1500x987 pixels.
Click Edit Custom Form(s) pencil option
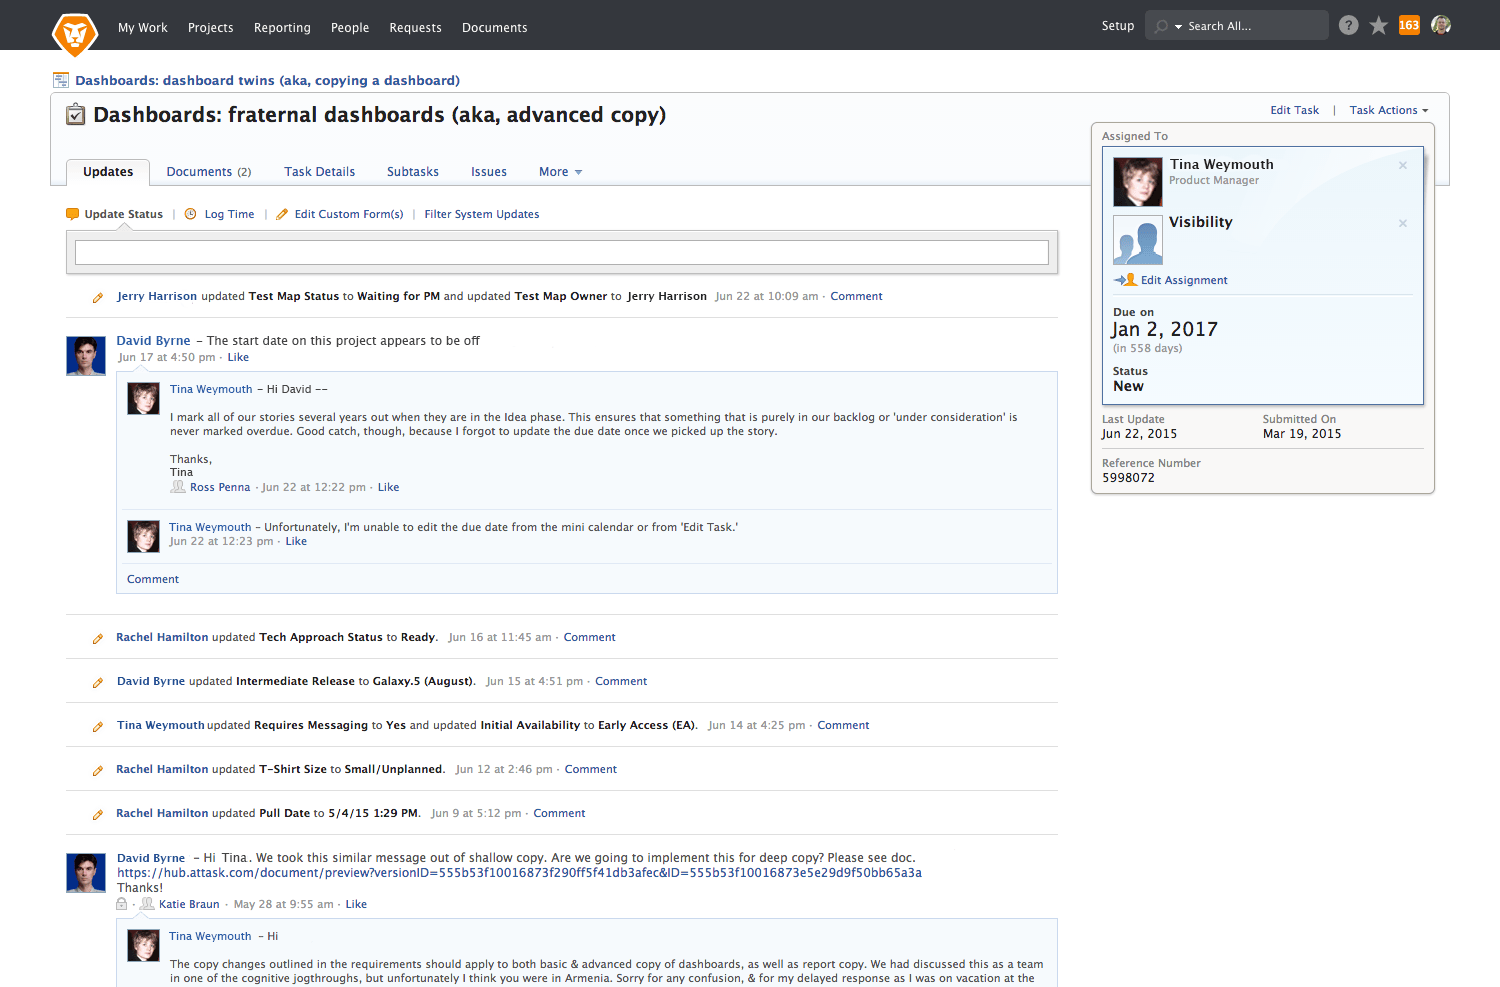(x=339, y=214)
